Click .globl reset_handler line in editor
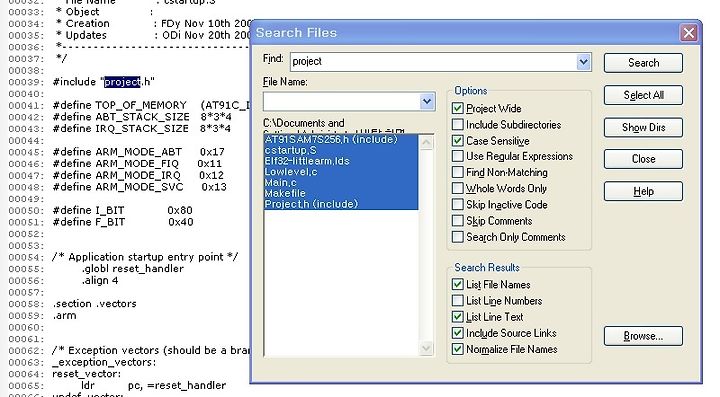The width and height of the screenshot is (720, 397). (133, 269)
